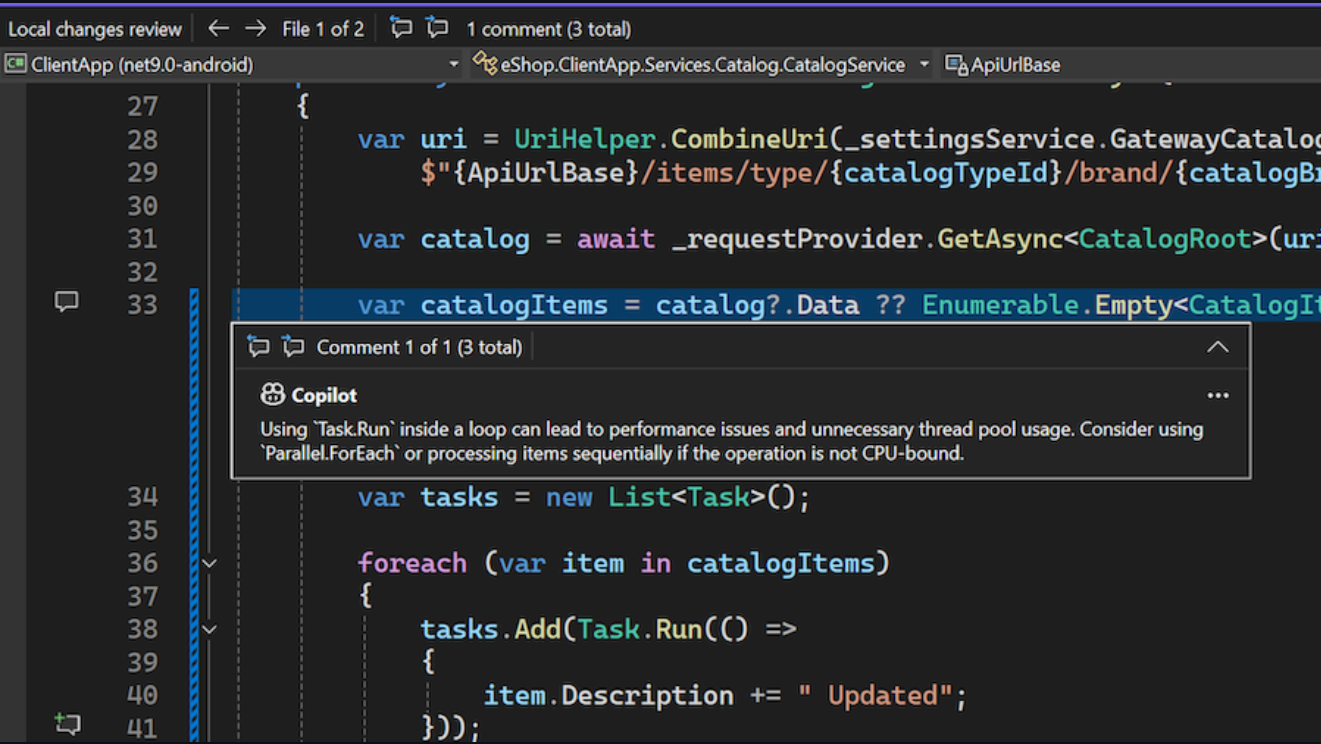Collapse the Copilot comment with the chevron

[1218, 347]
